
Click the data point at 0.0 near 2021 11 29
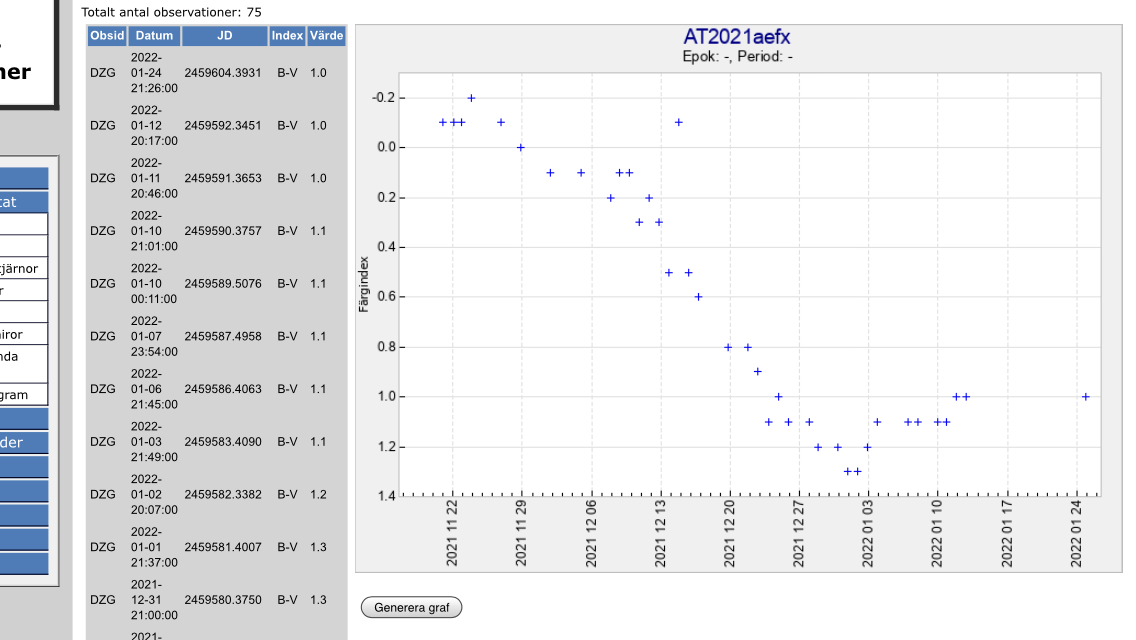(520, 147)
